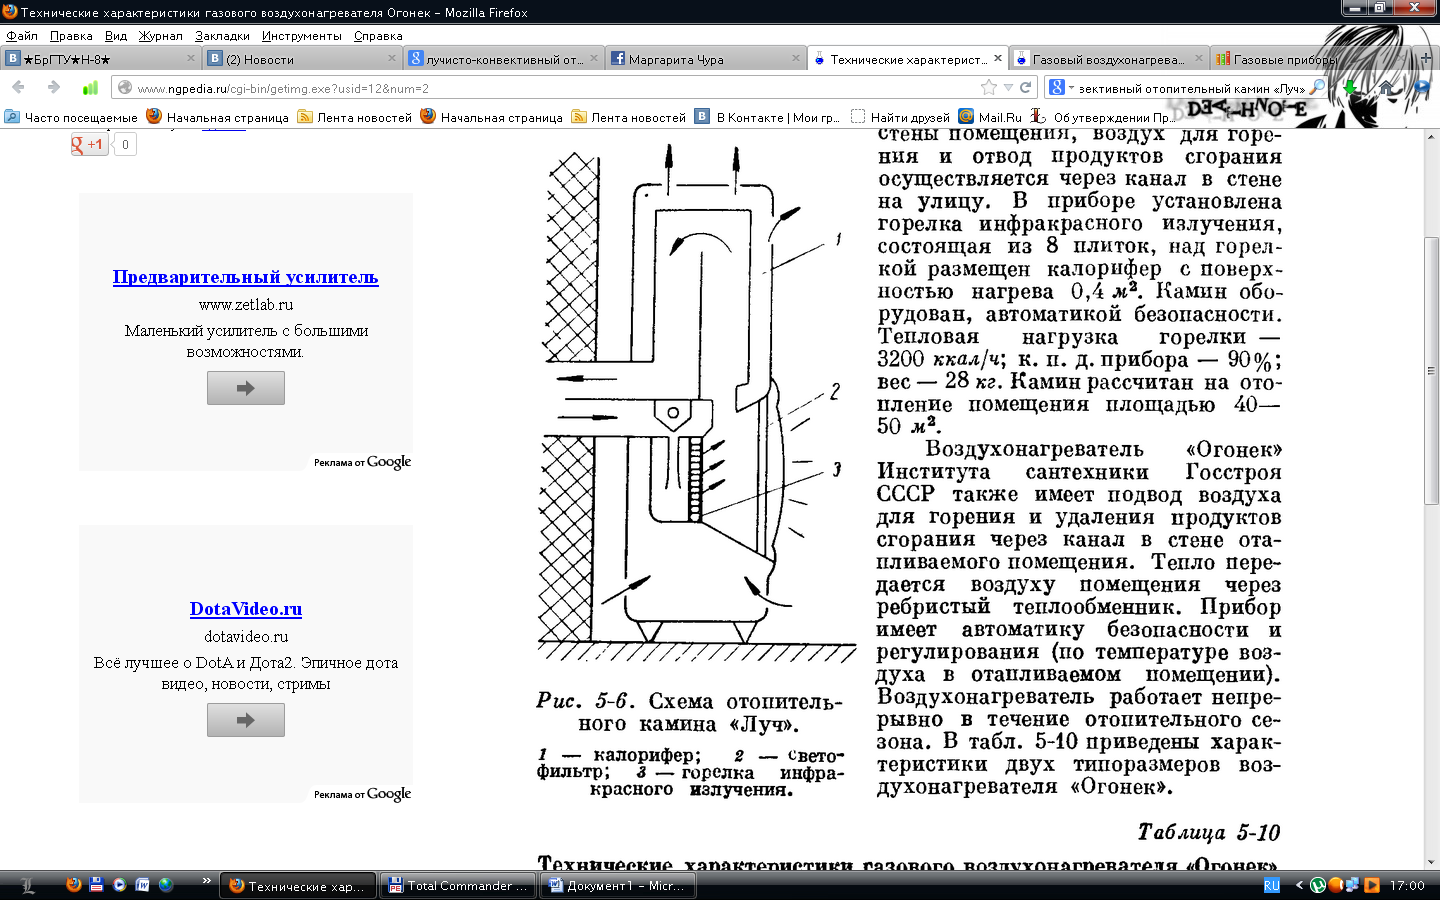This screenshot has height=900, width=1440.
Task: Open Word quick launch icon
Action: (143, 885)
